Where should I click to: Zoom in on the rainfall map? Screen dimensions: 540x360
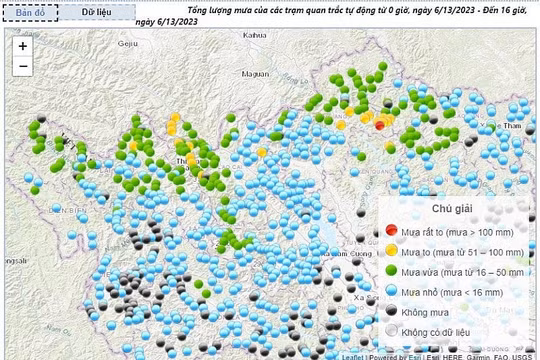(23, 46)
